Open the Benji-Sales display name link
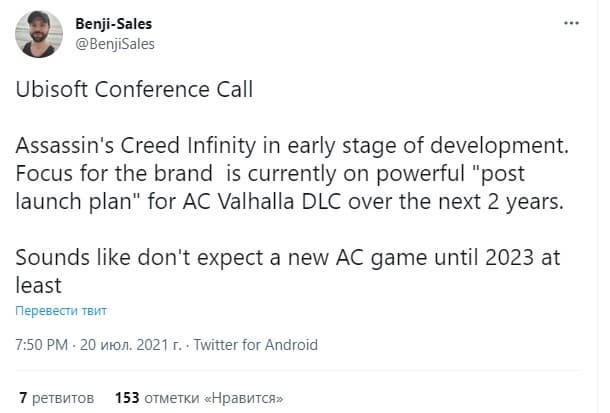610x413 pixels. click(x=117, y=22)
